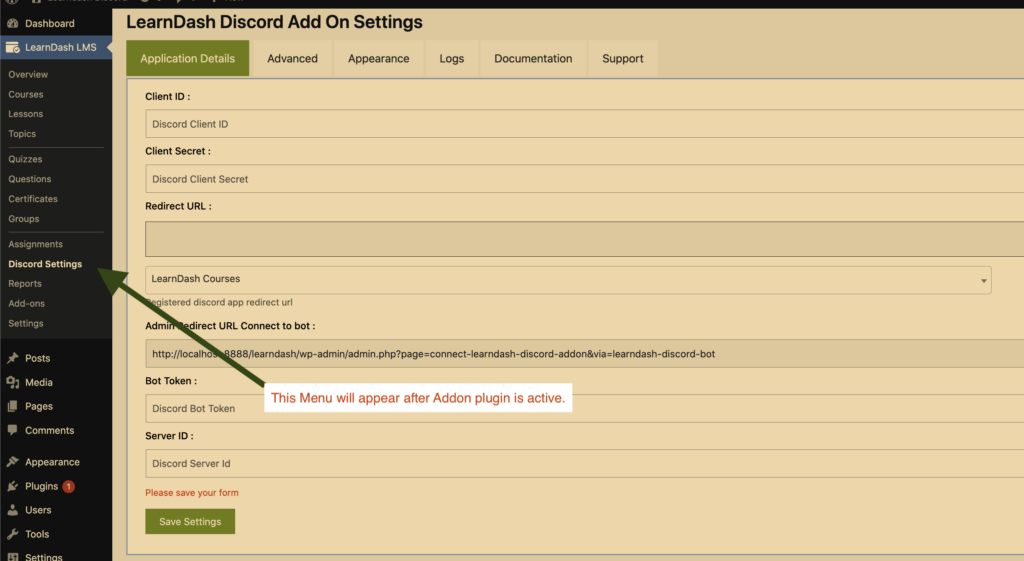Screen dimensions: 1024x561
Task: Open the Groups submenu link
Action: 24,218
